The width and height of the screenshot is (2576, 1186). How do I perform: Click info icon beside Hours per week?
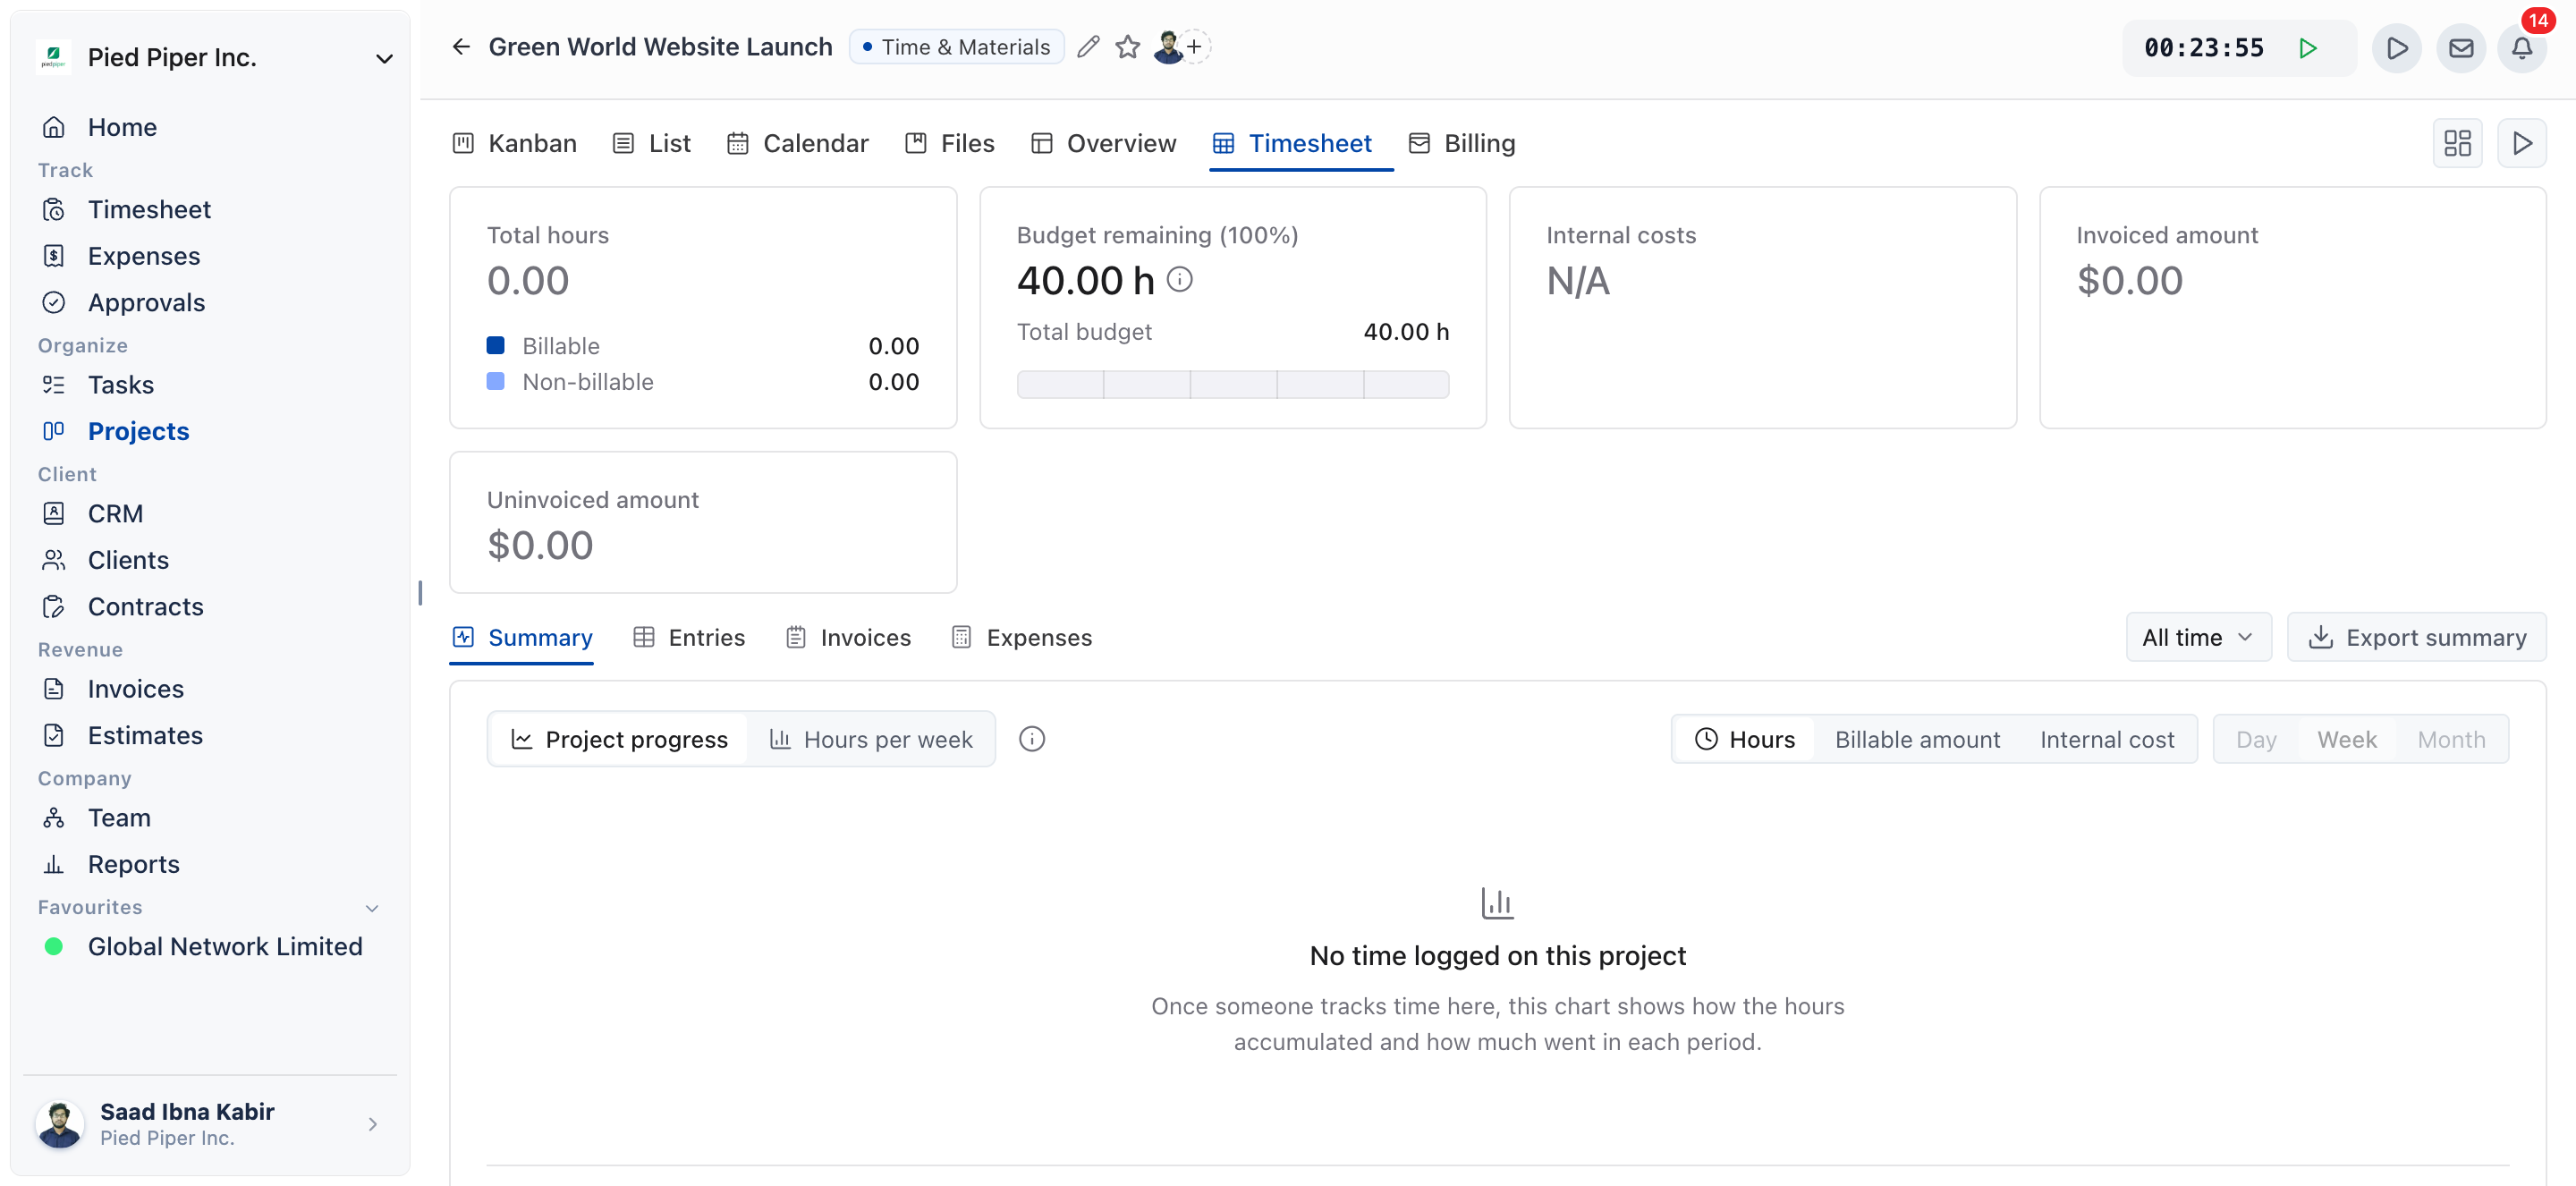[1032, 739]
